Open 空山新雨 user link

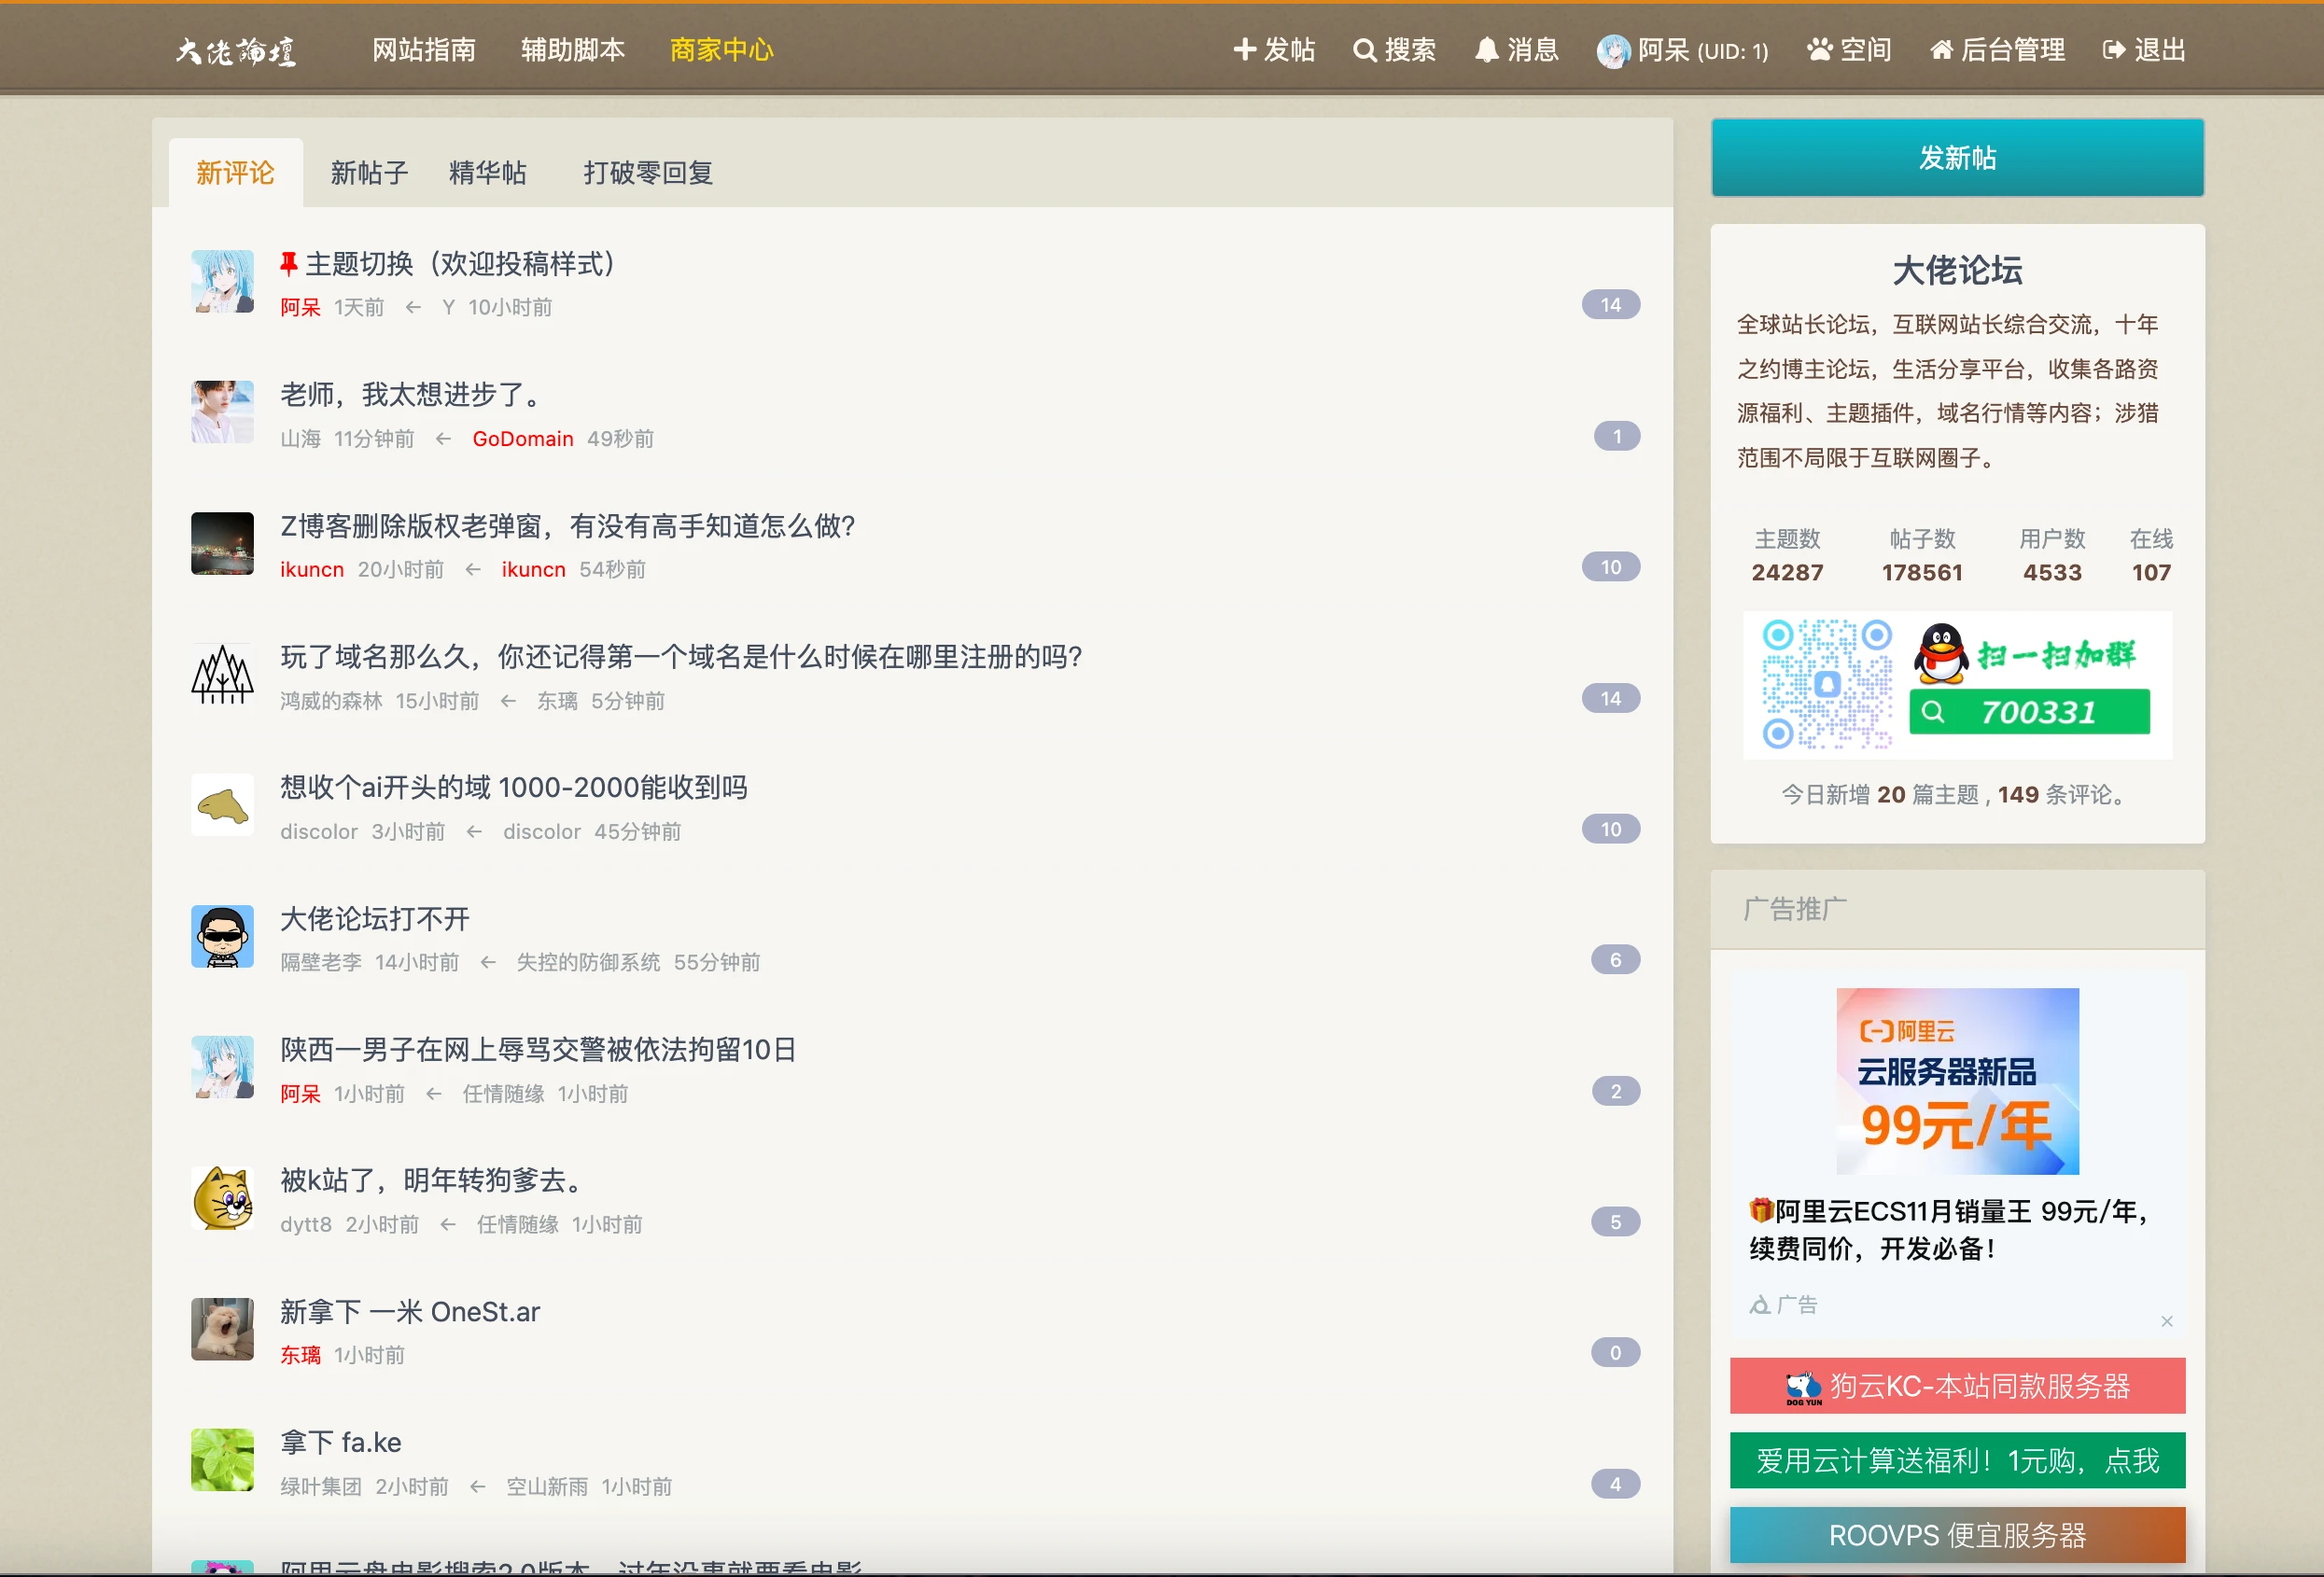pyautogui.click(x=547, y=1487)
